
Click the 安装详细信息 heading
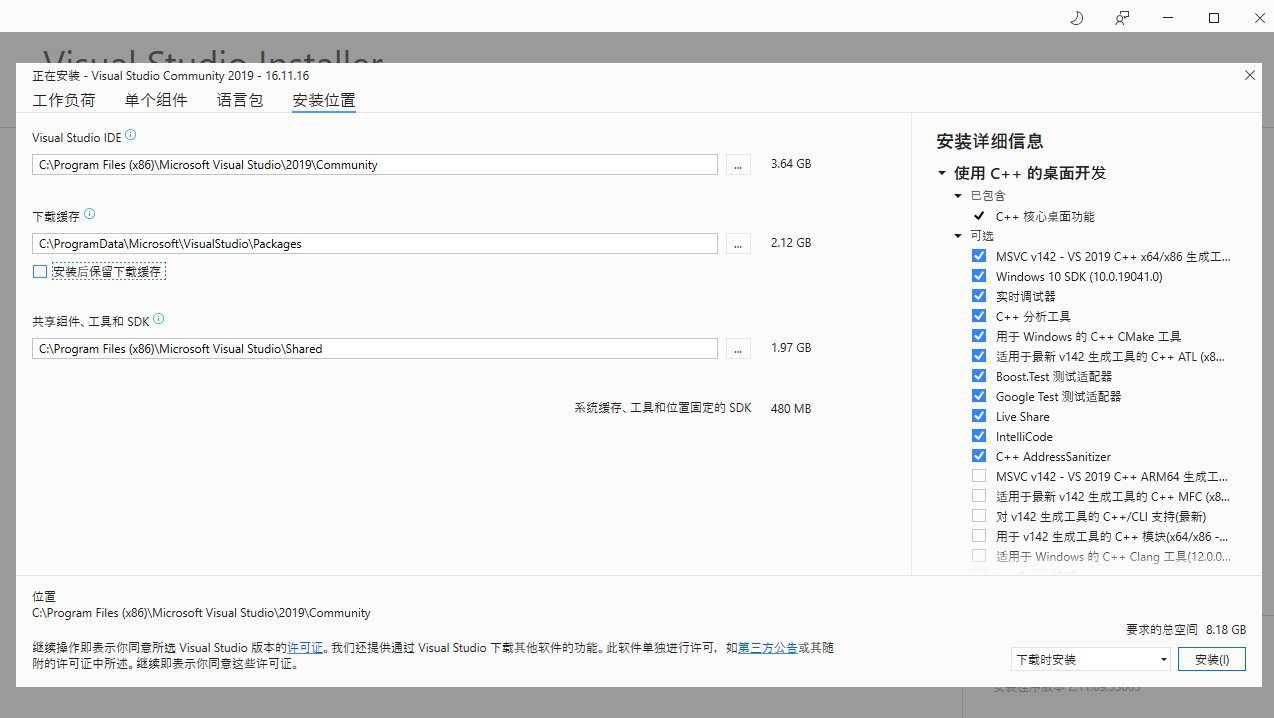990,141
